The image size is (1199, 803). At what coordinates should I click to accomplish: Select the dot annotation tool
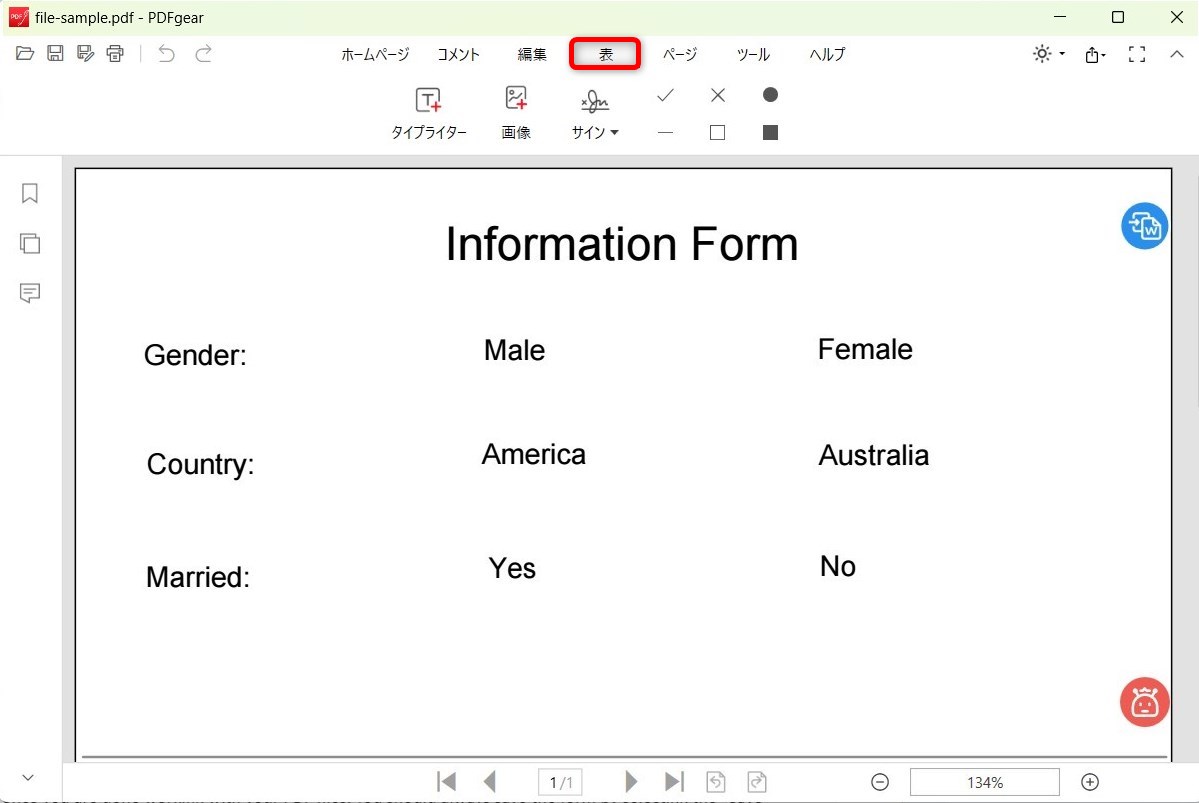(x=769, y=95)
